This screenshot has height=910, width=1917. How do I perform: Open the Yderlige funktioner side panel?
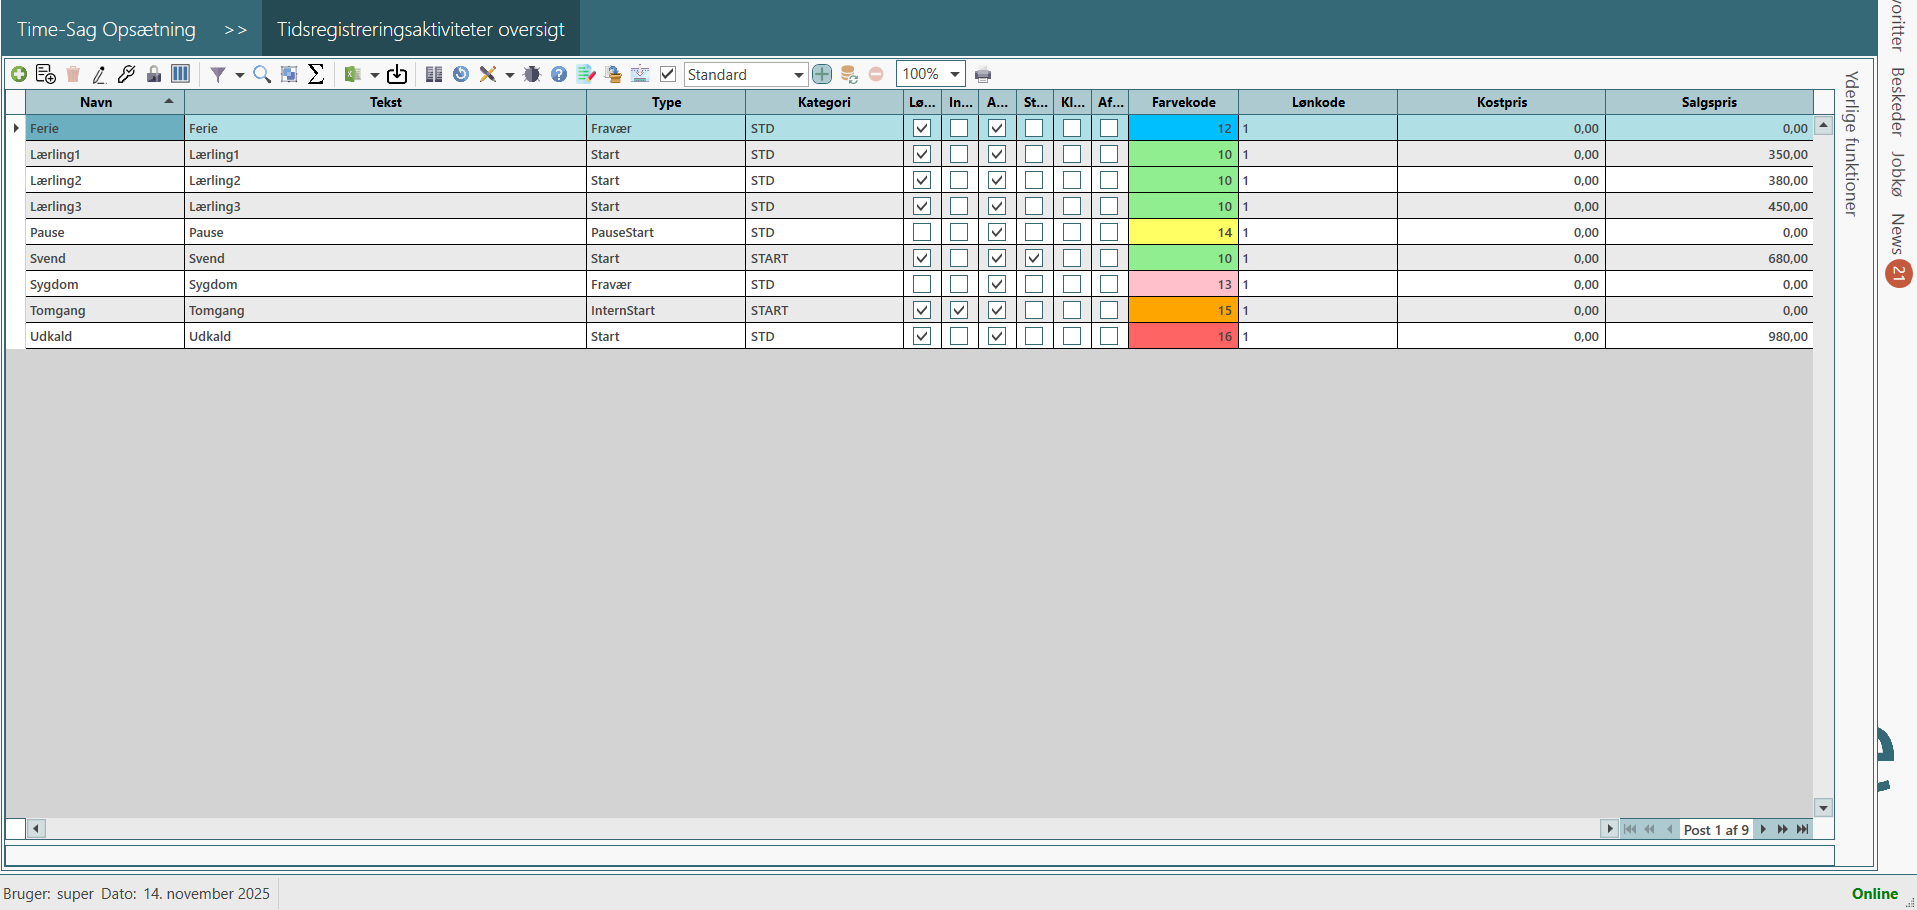click(1851, 143)
